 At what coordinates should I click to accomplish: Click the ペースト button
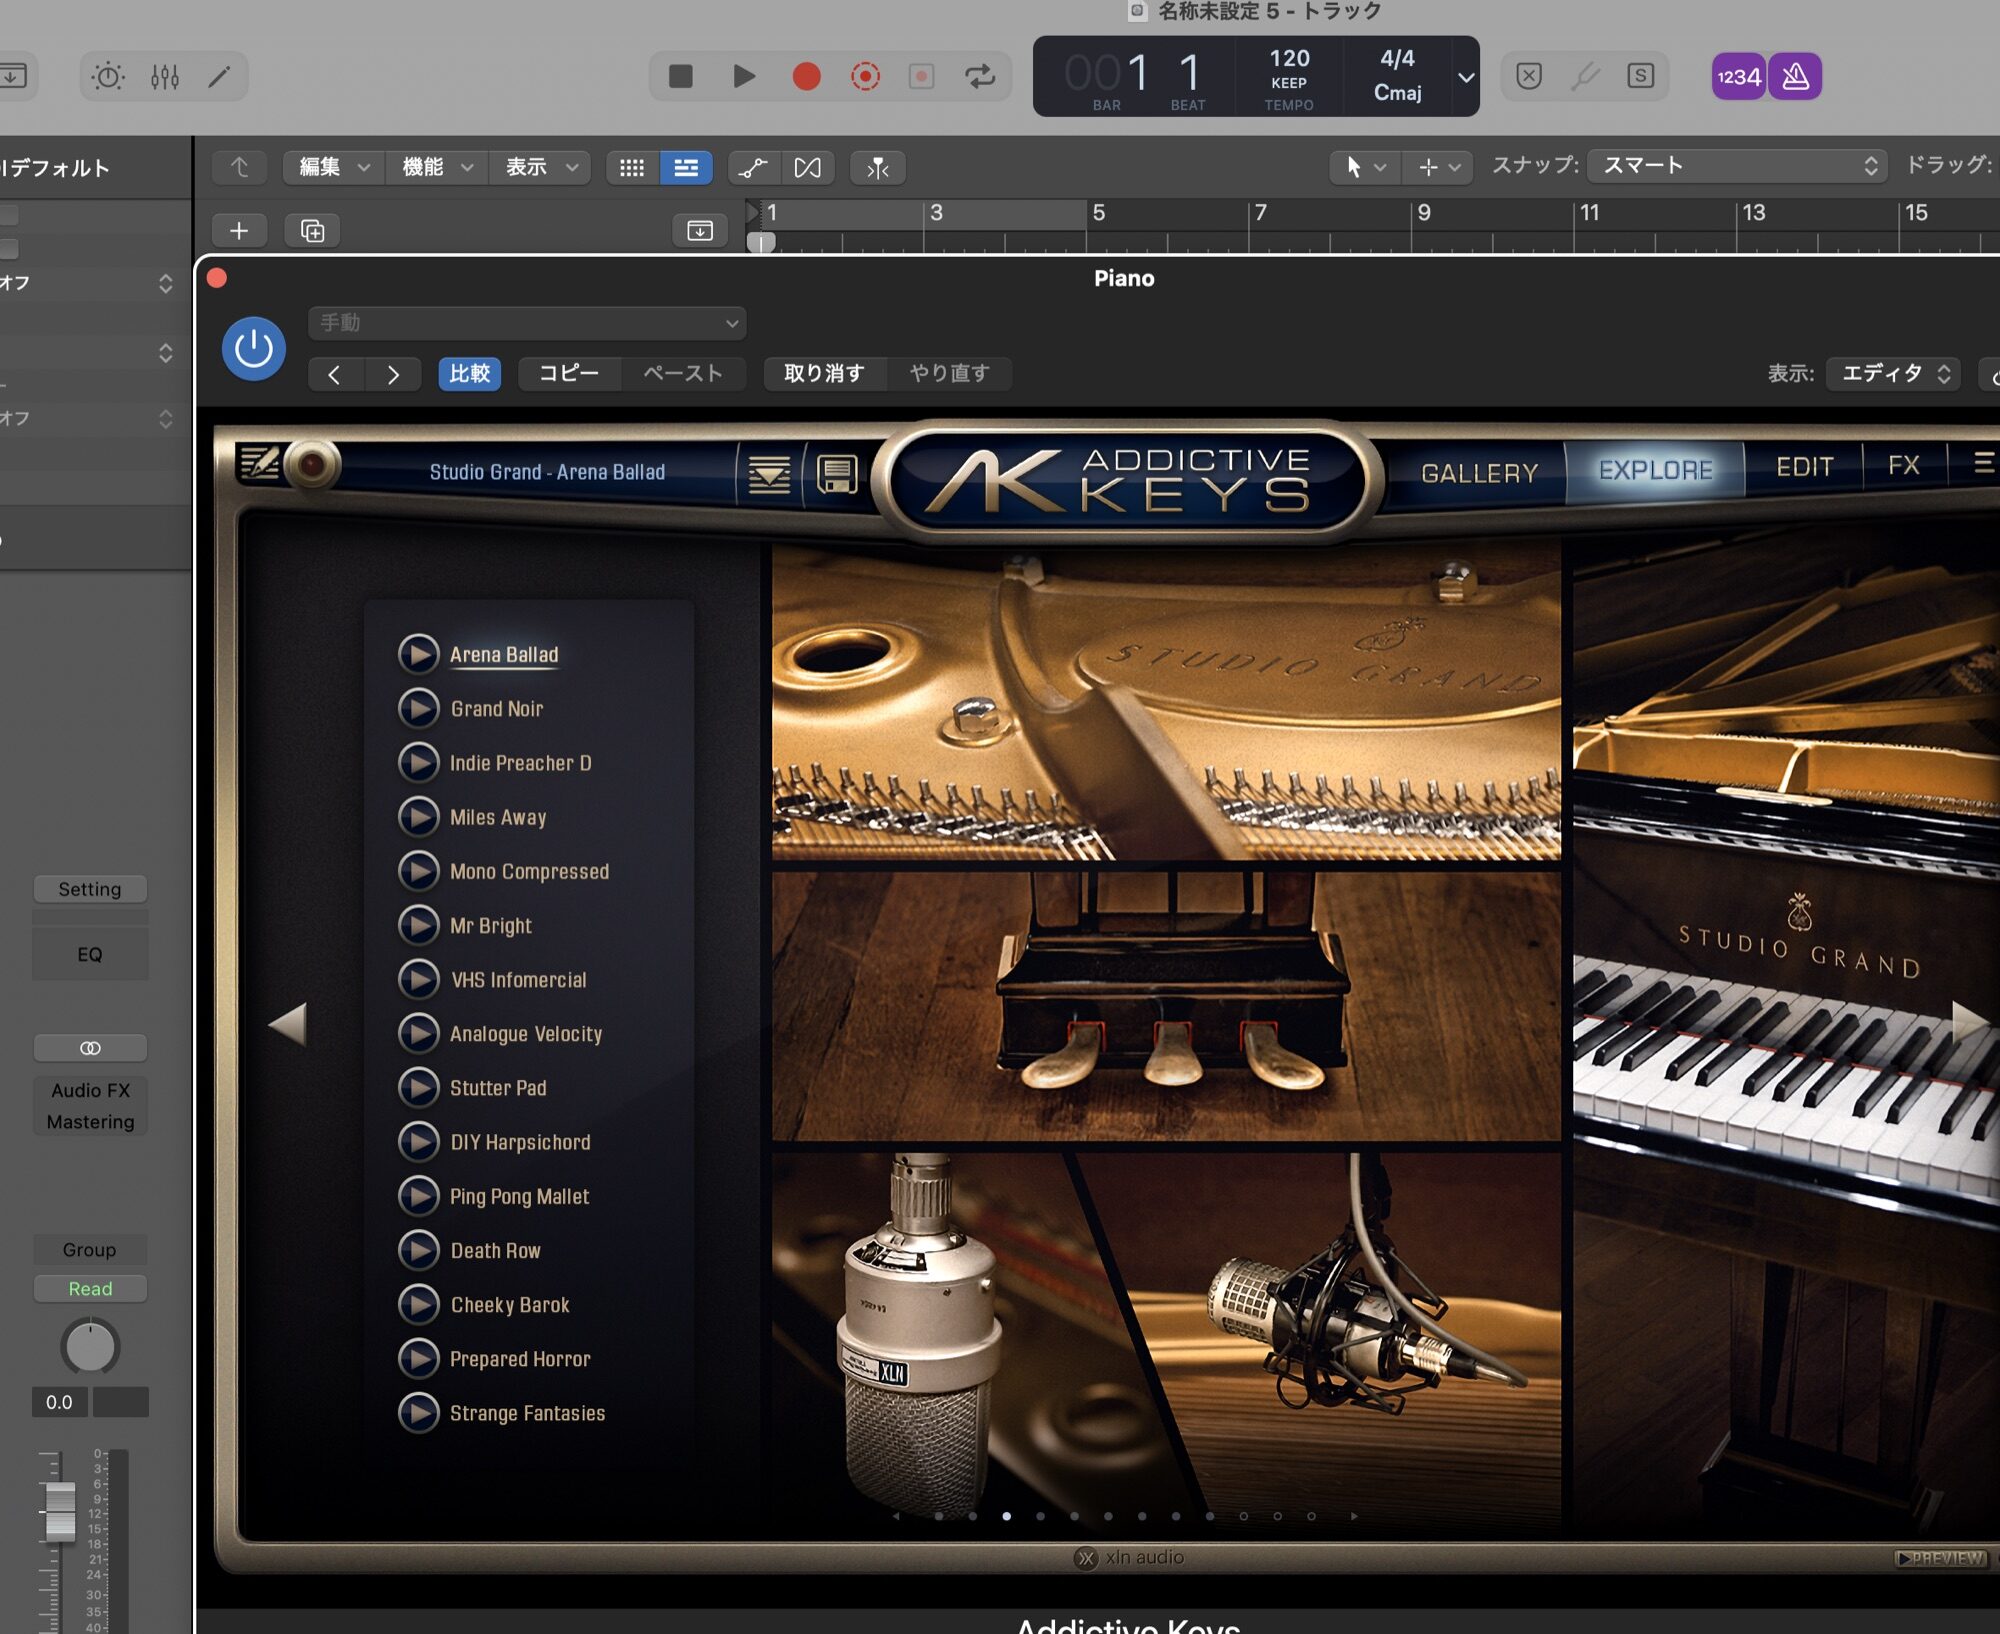coord(683,373)
